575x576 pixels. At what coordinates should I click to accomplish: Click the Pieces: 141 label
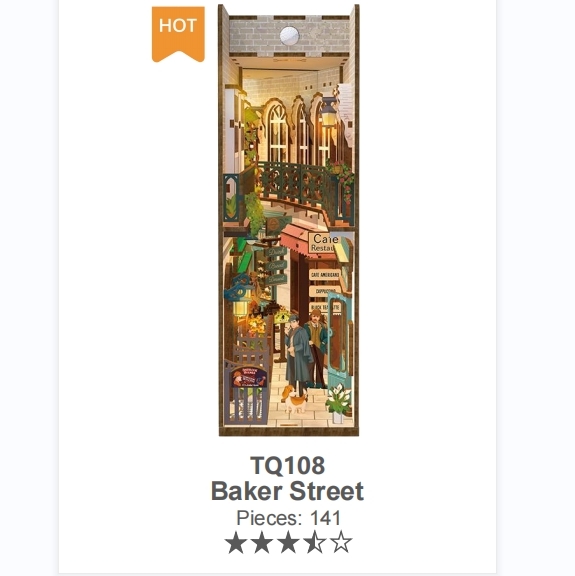pos(288,518)
